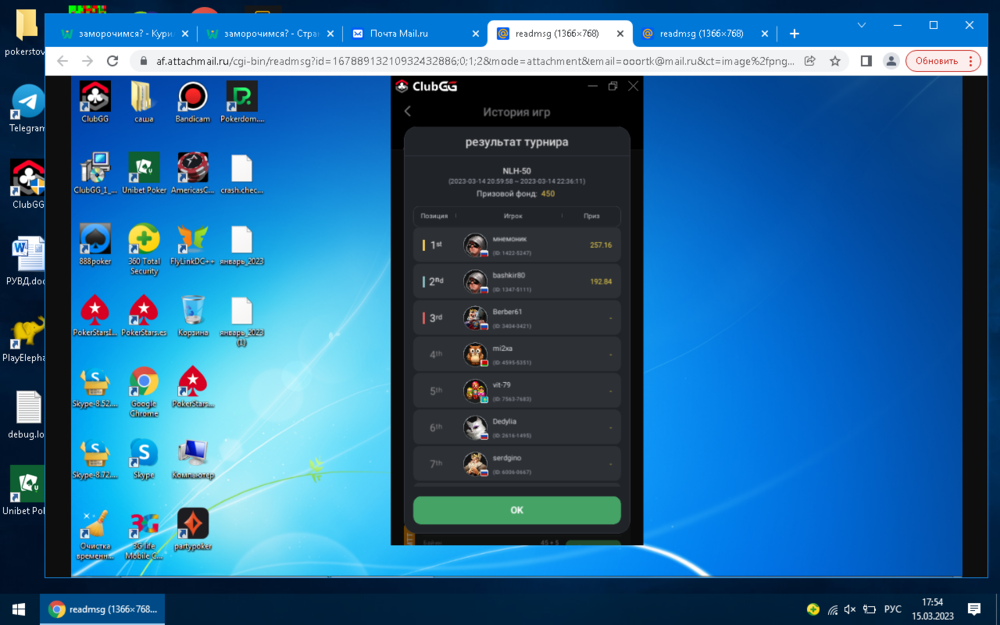The height and width of the screenshot is (625, 1000).
Task: Open a new tab with plus button
Action: point(794,33)
